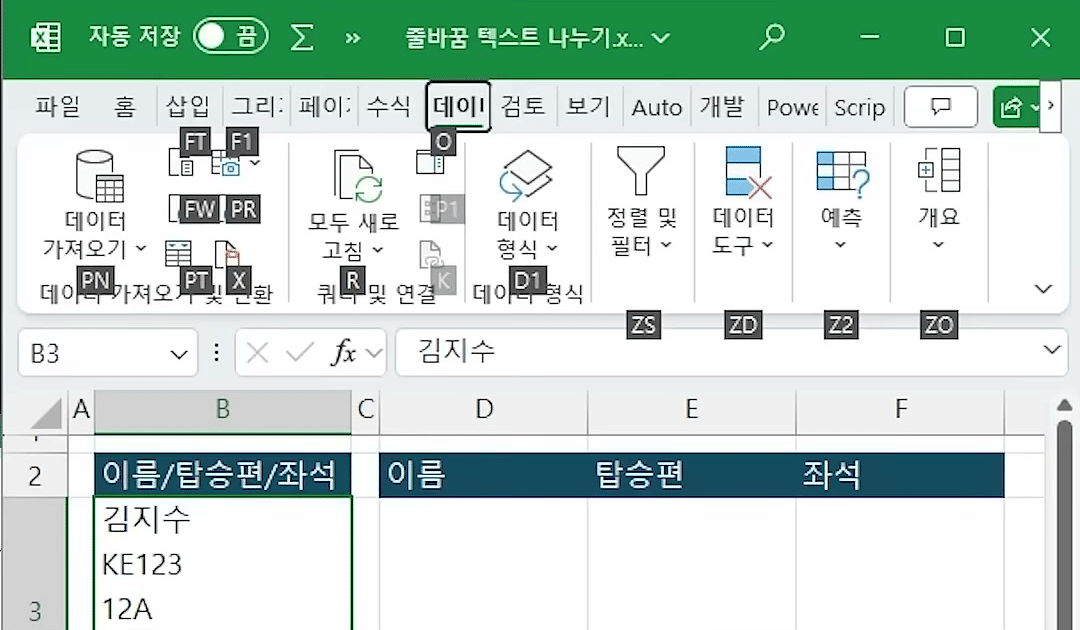Switch to the Review (검토) tab

[x=522, y=107]
